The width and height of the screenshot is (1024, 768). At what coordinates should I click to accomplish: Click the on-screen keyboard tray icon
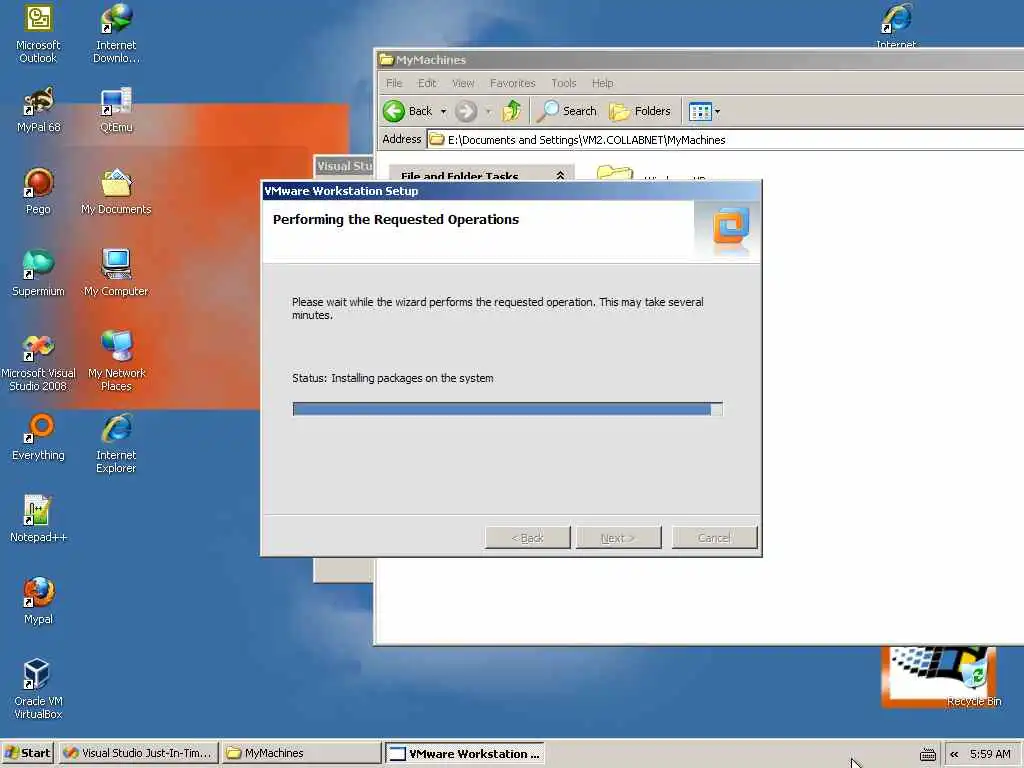pos(927,755)
